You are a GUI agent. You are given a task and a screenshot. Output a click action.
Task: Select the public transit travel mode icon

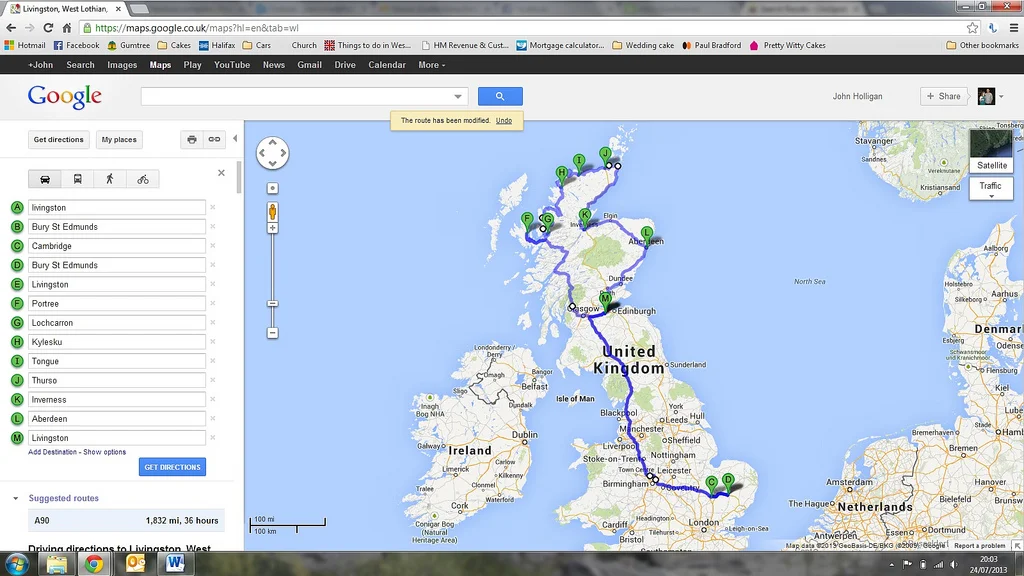click(78, 179)
